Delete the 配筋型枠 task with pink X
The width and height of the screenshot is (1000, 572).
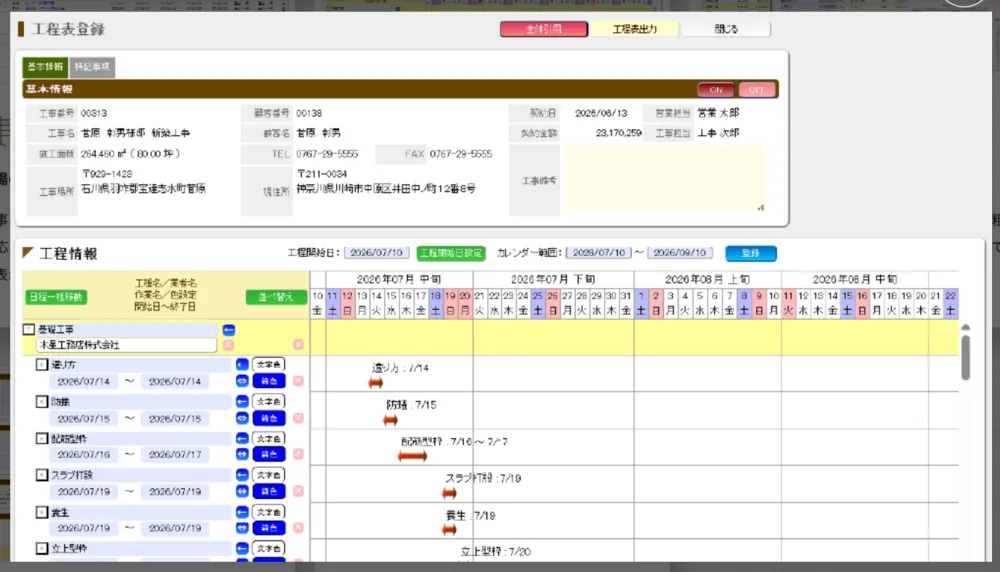pos(298,454)
